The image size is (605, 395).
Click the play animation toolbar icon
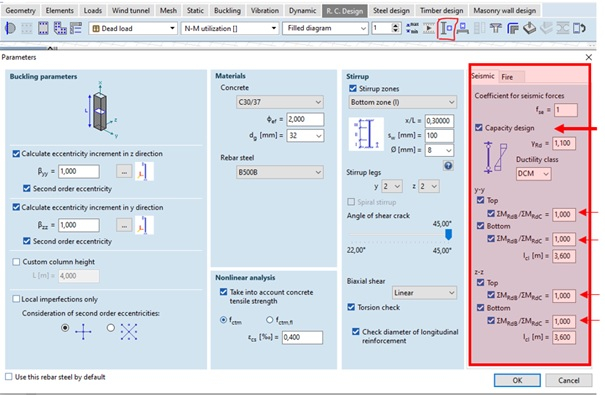tap(429, 28)
